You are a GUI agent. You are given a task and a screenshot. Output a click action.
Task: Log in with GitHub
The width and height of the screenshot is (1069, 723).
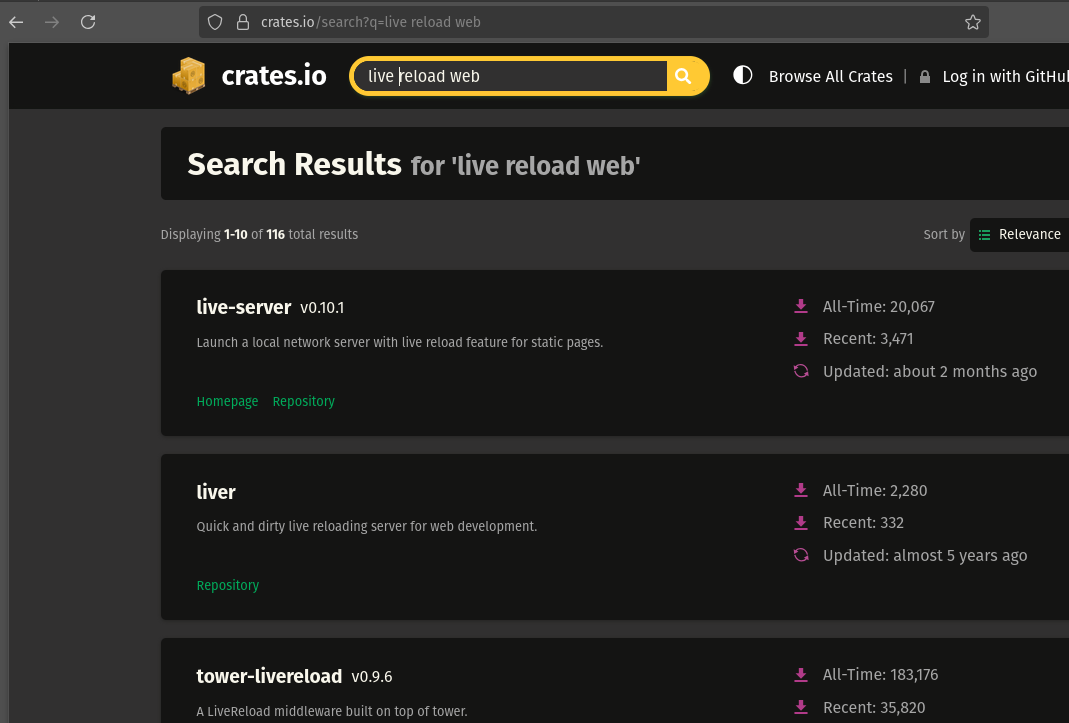pos(1005,76)
